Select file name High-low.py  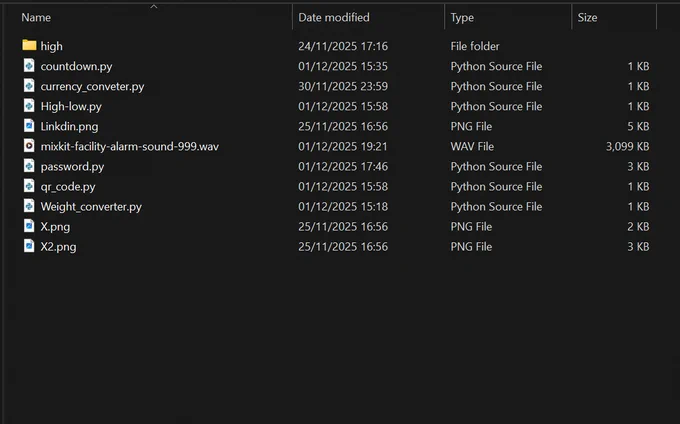click(71, 106)
